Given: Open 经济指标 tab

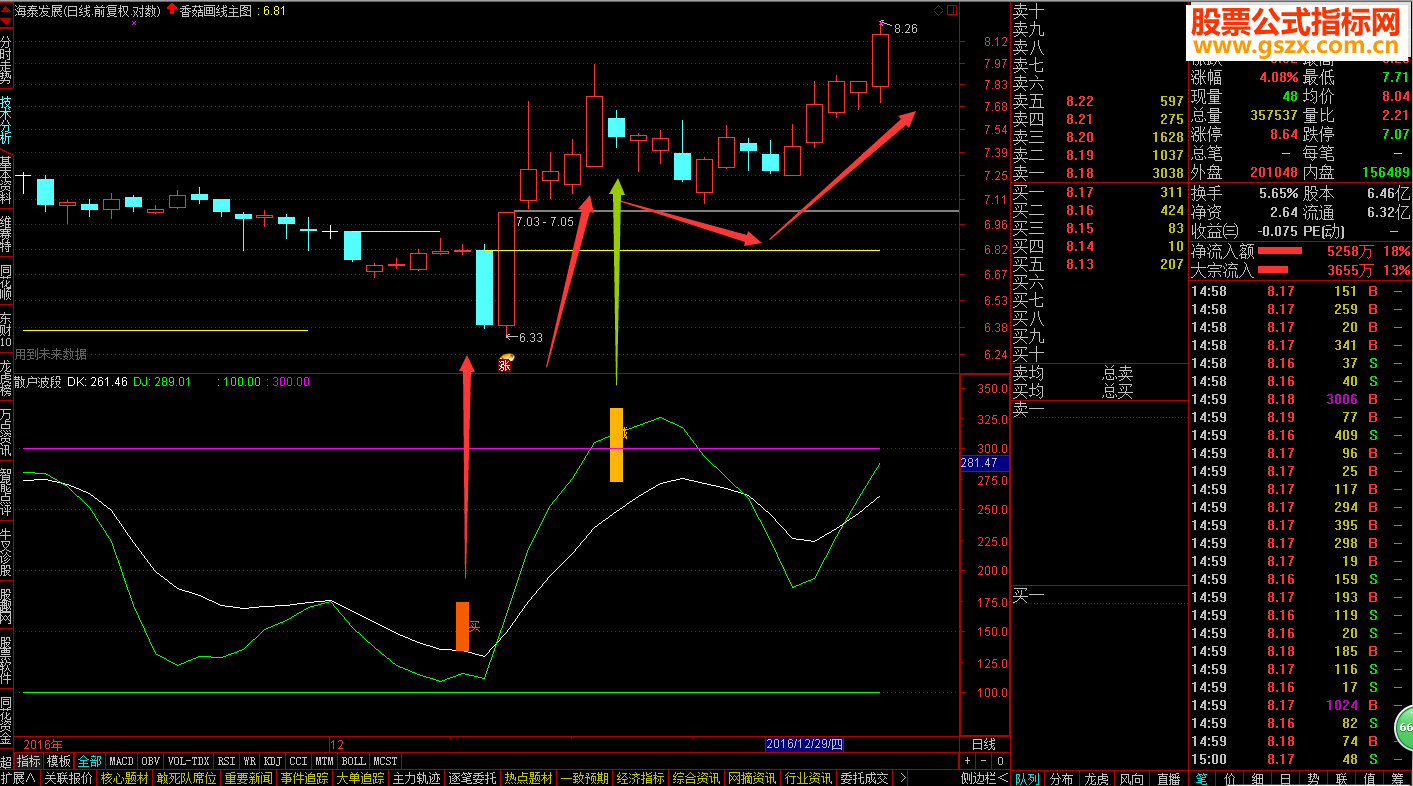Looking at the screenshot, I should click(x=641, y=778).
